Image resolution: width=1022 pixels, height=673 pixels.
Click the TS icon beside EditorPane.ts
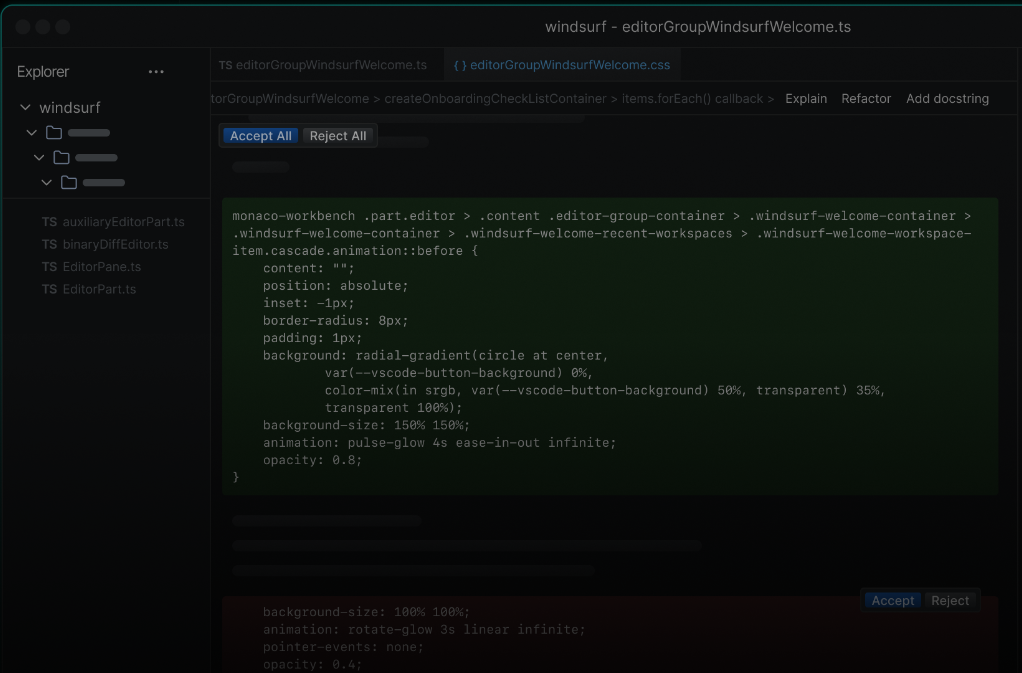pos(49,266)
